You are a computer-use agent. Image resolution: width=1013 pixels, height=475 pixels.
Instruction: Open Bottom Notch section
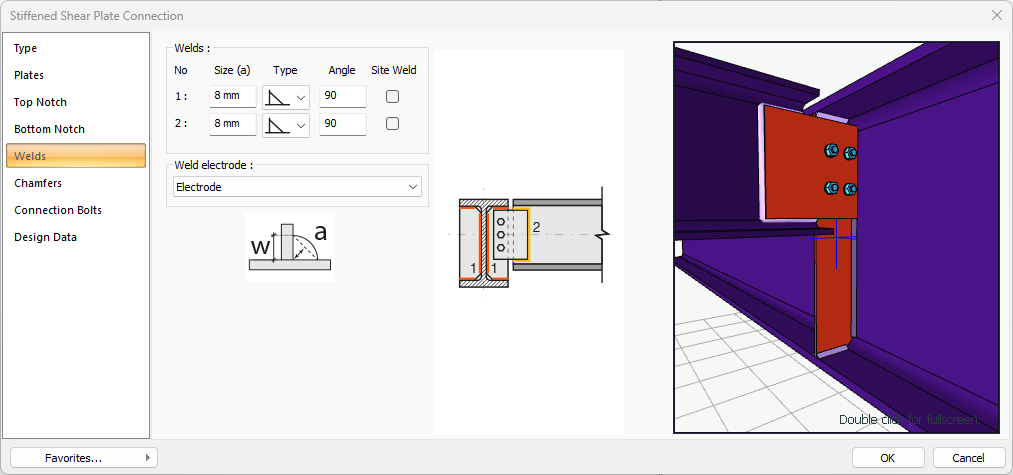(x=49, y=129)
